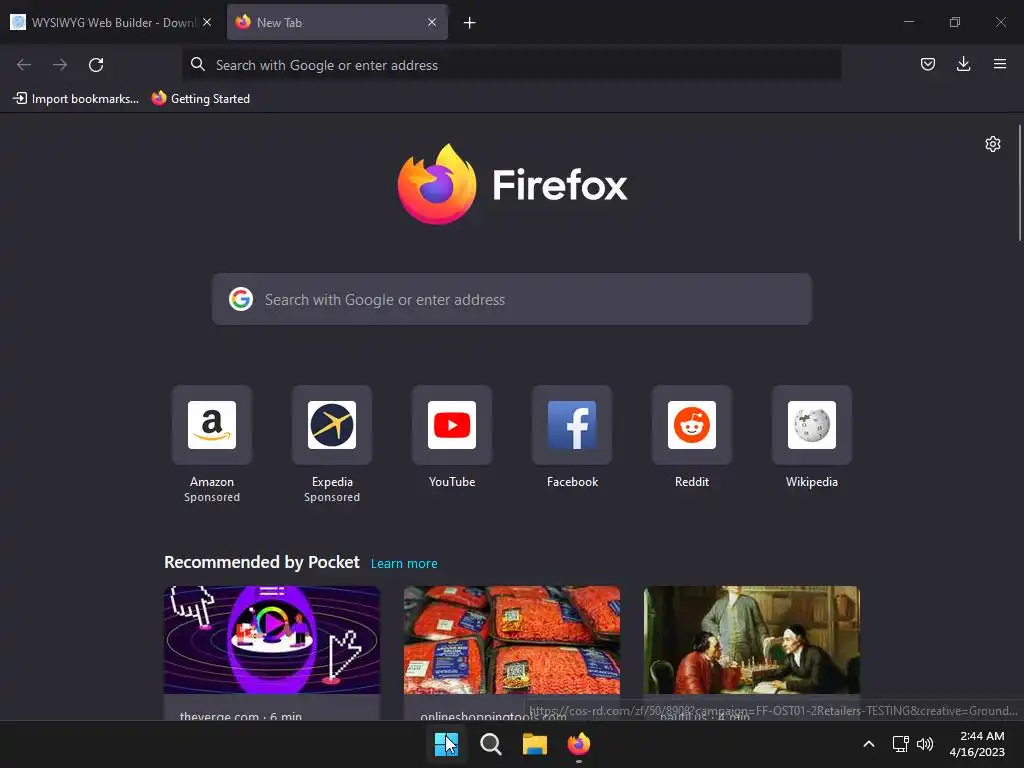
Task: Go back using the back arrow
Action: (24, 65)
